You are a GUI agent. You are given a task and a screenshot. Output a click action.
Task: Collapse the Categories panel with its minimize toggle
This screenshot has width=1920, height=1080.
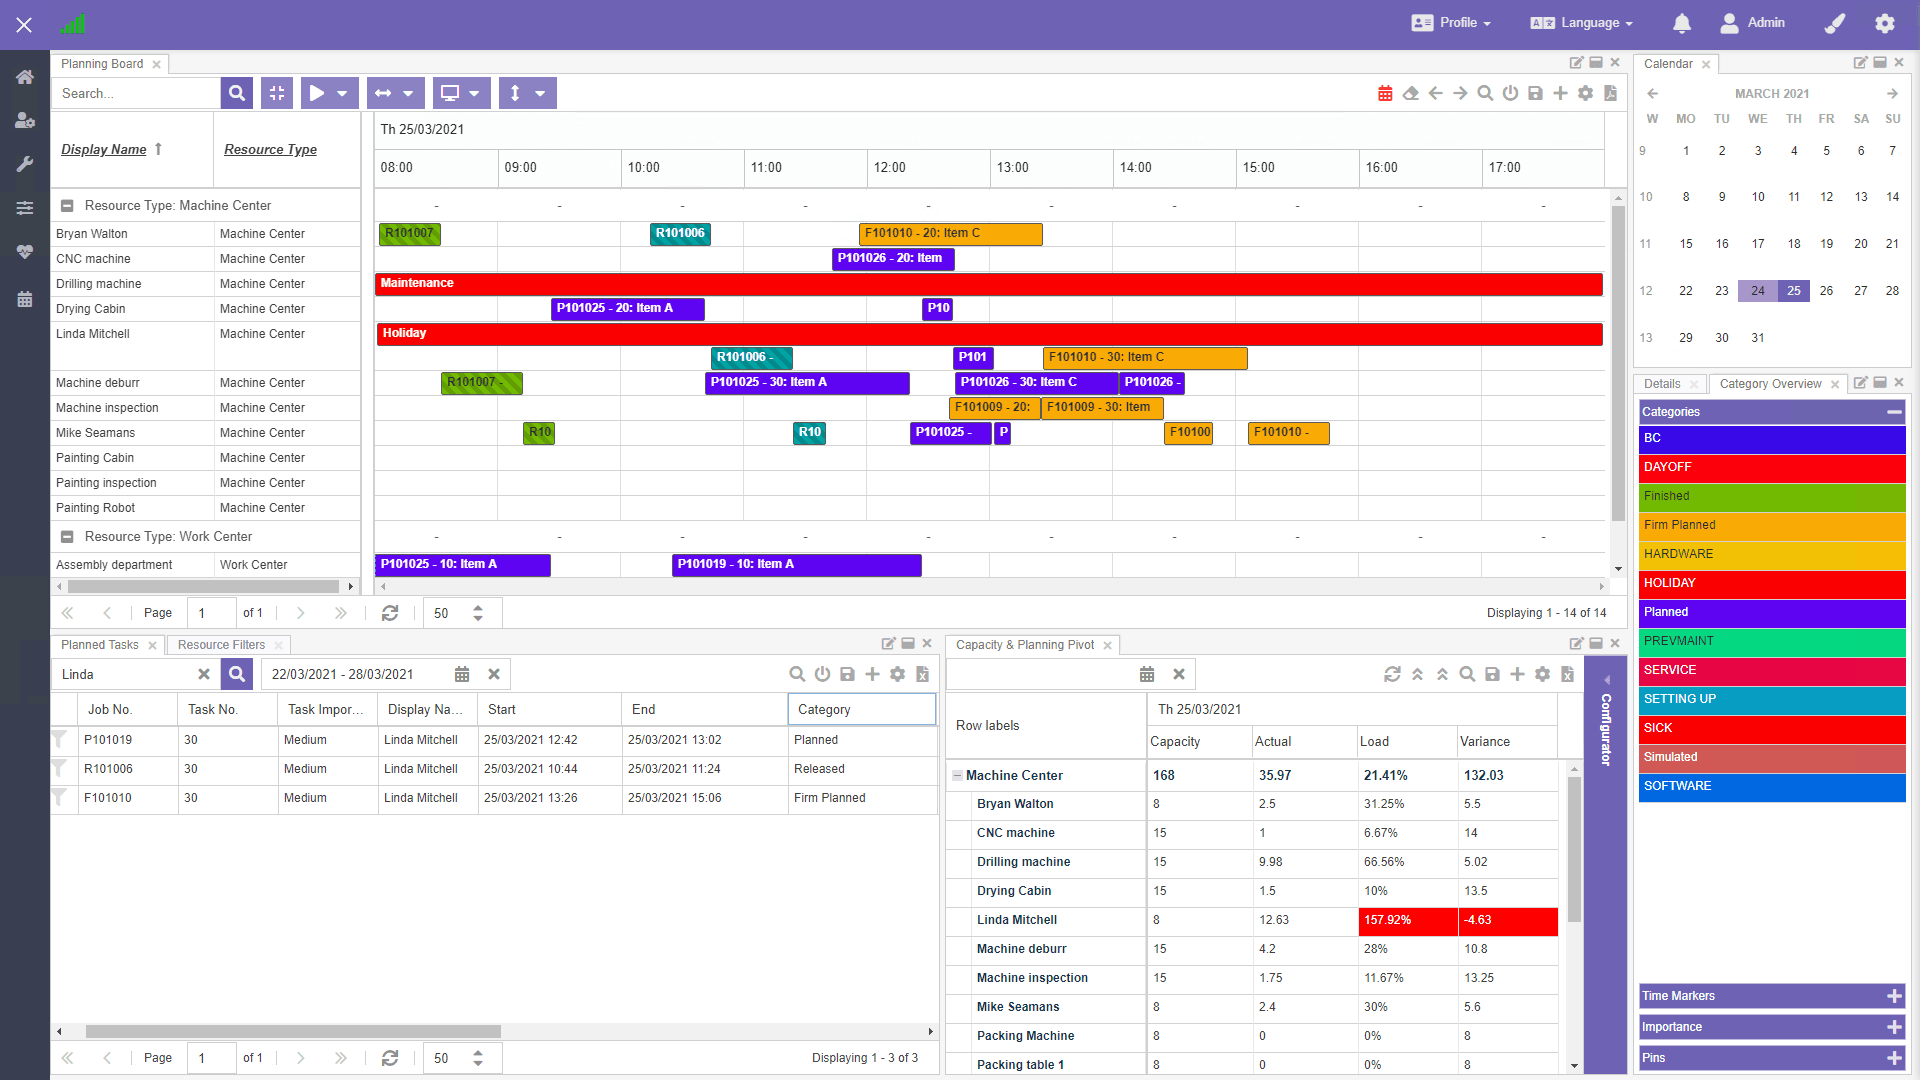pyautogui.click(x=1895, y=411)
